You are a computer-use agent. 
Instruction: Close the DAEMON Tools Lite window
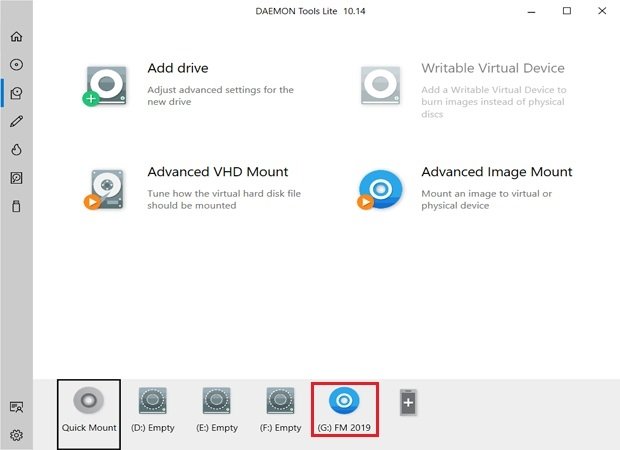pos(602,11)
